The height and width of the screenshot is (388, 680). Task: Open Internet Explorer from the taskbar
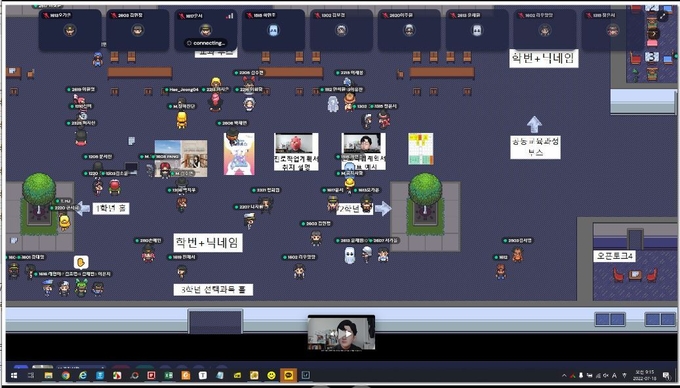click(x=82, y=375)
